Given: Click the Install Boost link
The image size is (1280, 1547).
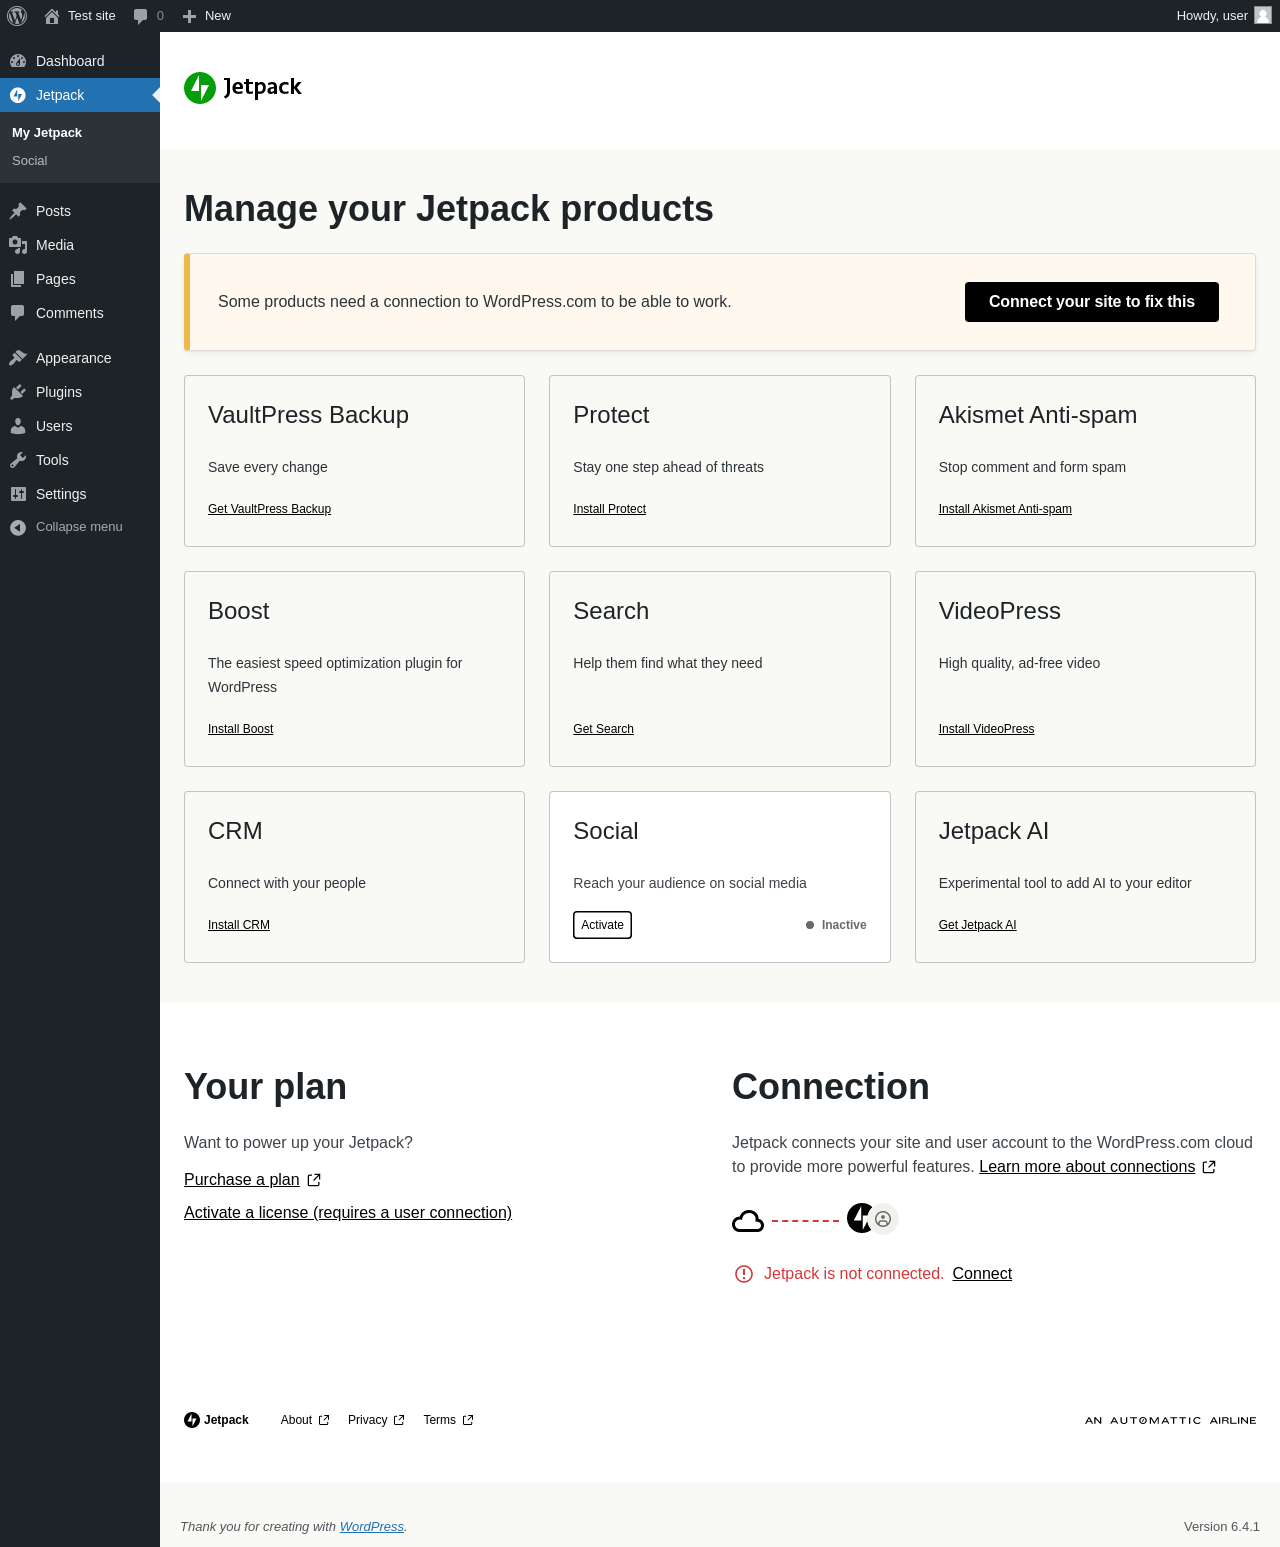Looking at the screenshot, I should point(240,729).
